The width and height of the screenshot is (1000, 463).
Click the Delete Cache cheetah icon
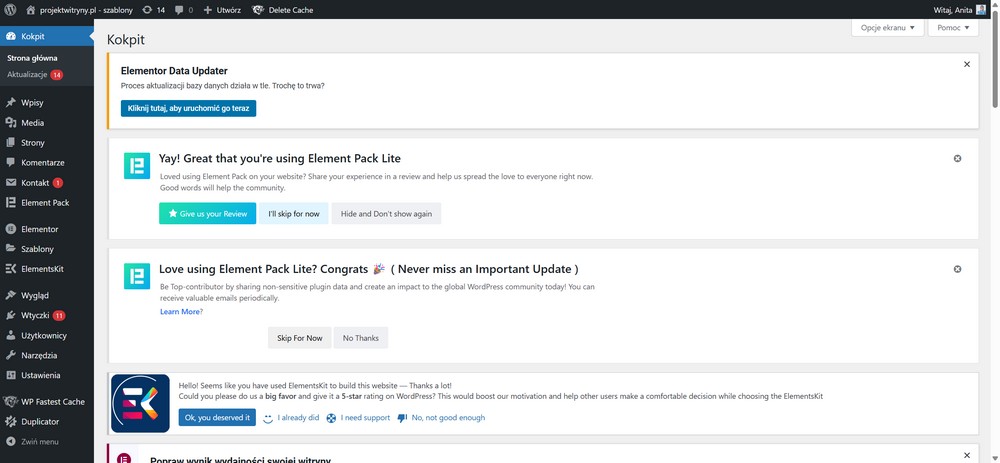[x=258, y=10]
